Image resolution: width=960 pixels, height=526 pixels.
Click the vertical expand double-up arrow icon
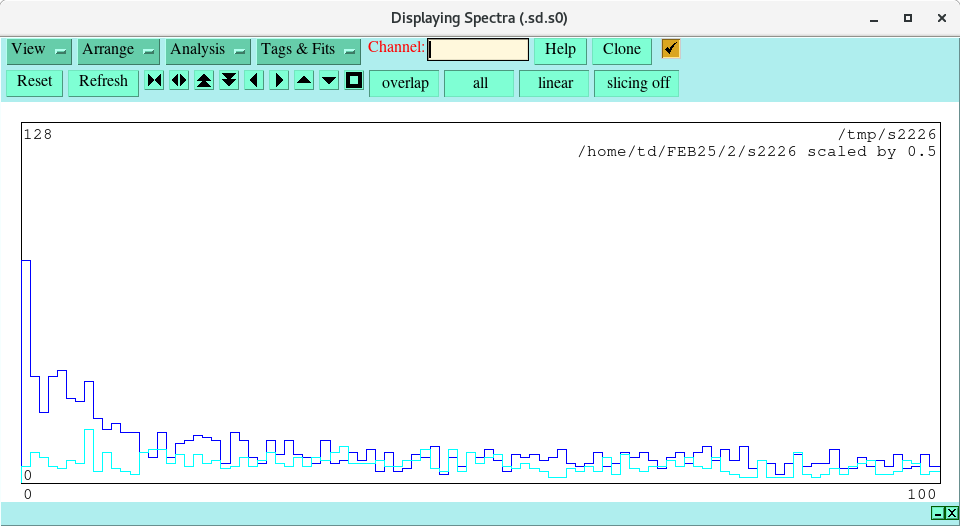click(x=204, y=81)
